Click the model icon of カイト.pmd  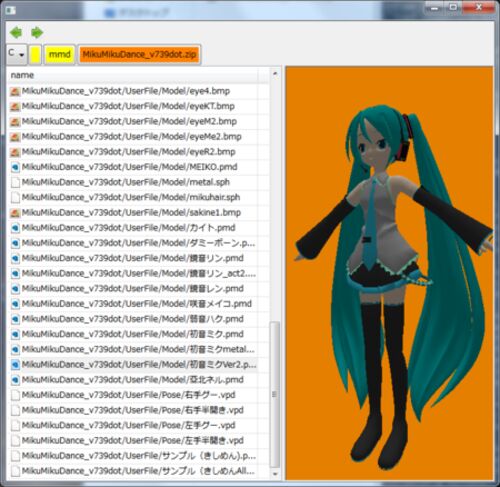(x=15, y=228)
